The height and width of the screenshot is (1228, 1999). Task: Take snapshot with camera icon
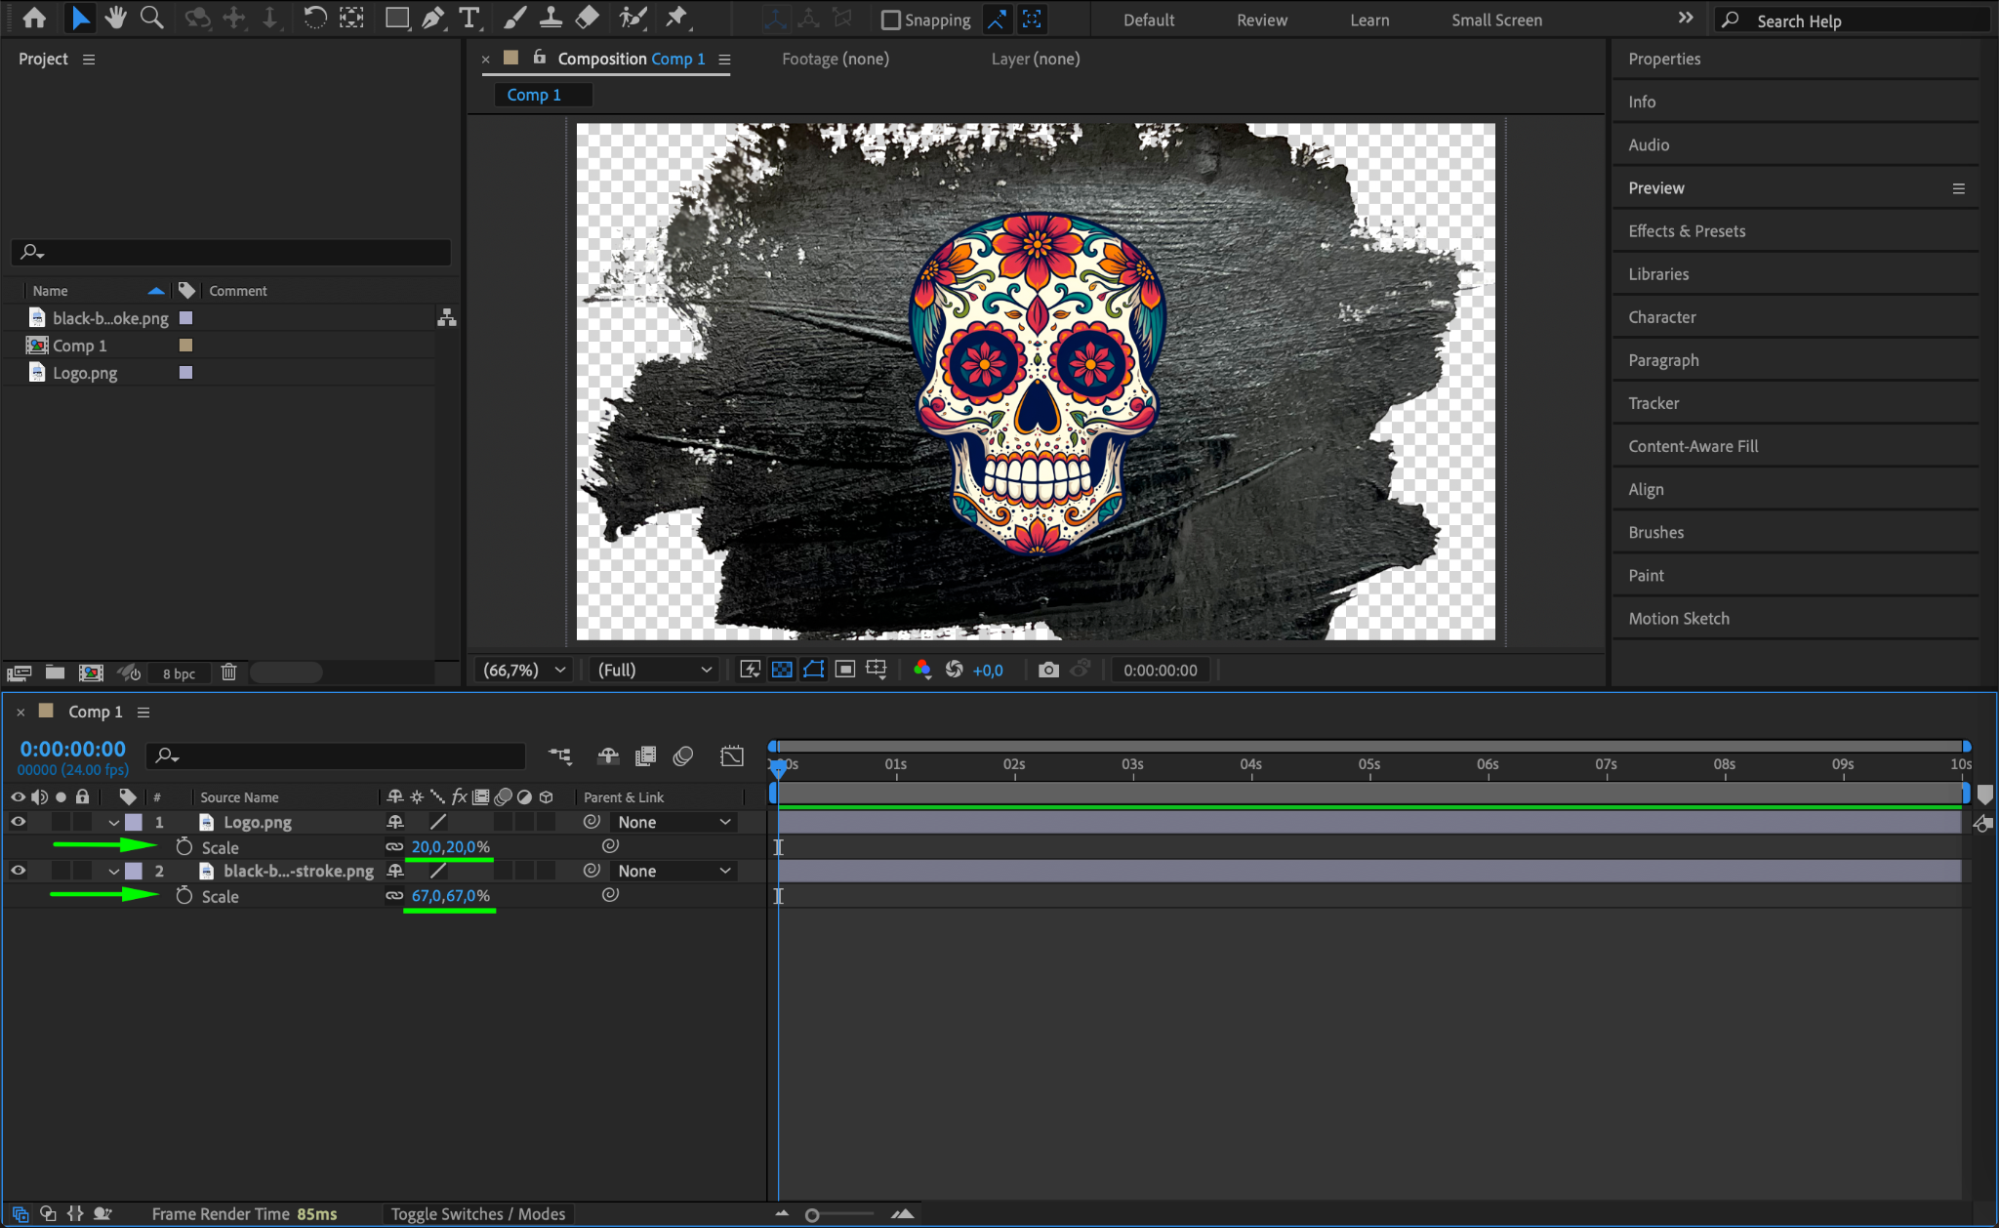(1048, 670)
